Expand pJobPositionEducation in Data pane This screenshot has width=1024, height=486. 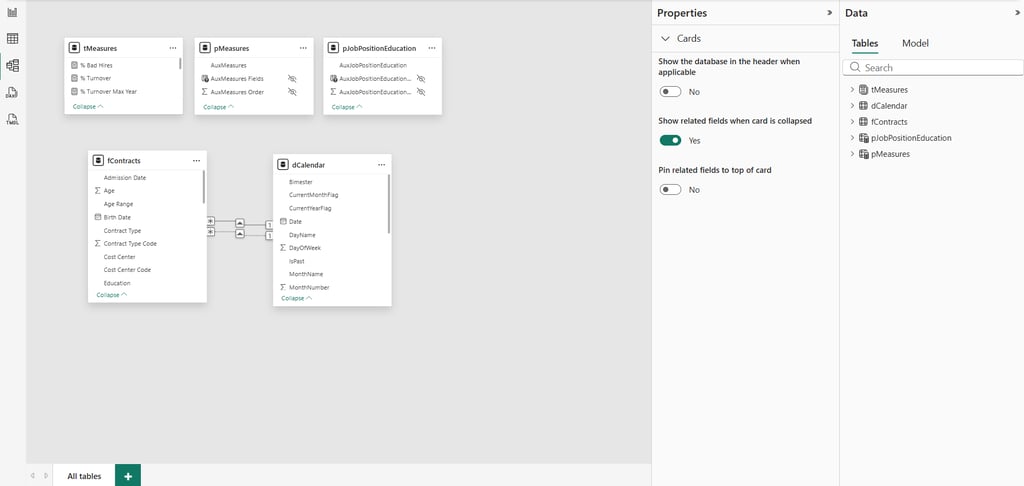tap(852, 138)
